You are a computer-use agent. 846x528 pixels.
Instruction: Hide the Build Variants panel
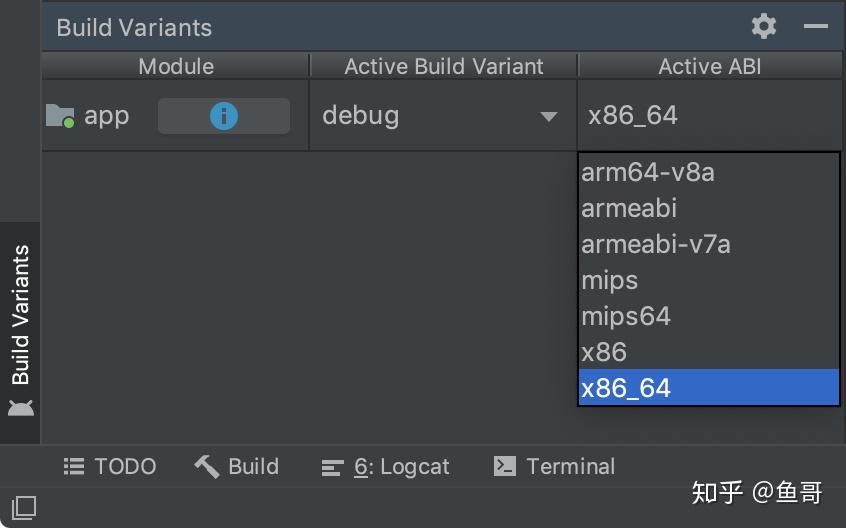tap(815, 26)
